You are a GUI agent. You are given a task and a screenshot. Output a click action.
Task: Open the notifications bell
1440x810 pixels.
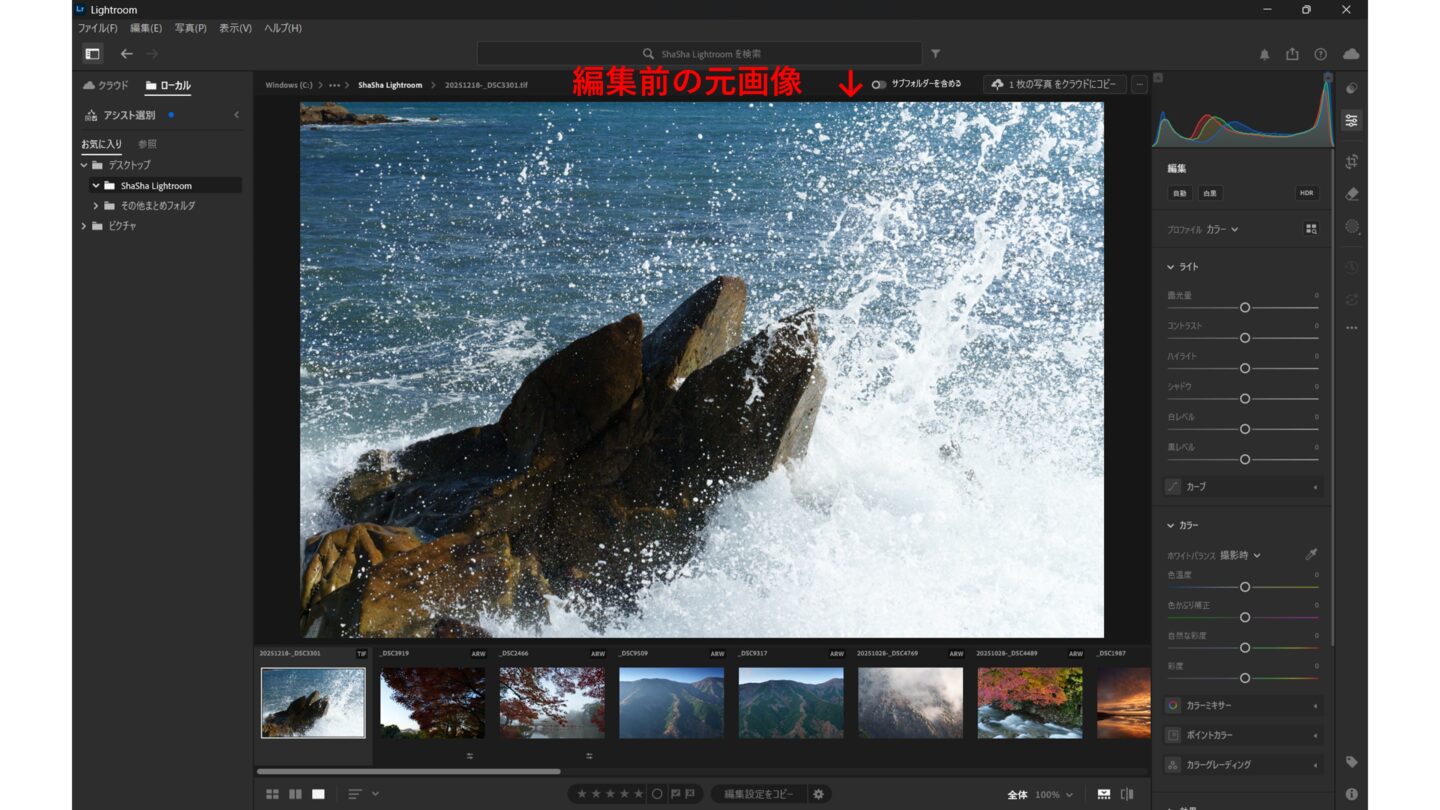(1264, 54)
